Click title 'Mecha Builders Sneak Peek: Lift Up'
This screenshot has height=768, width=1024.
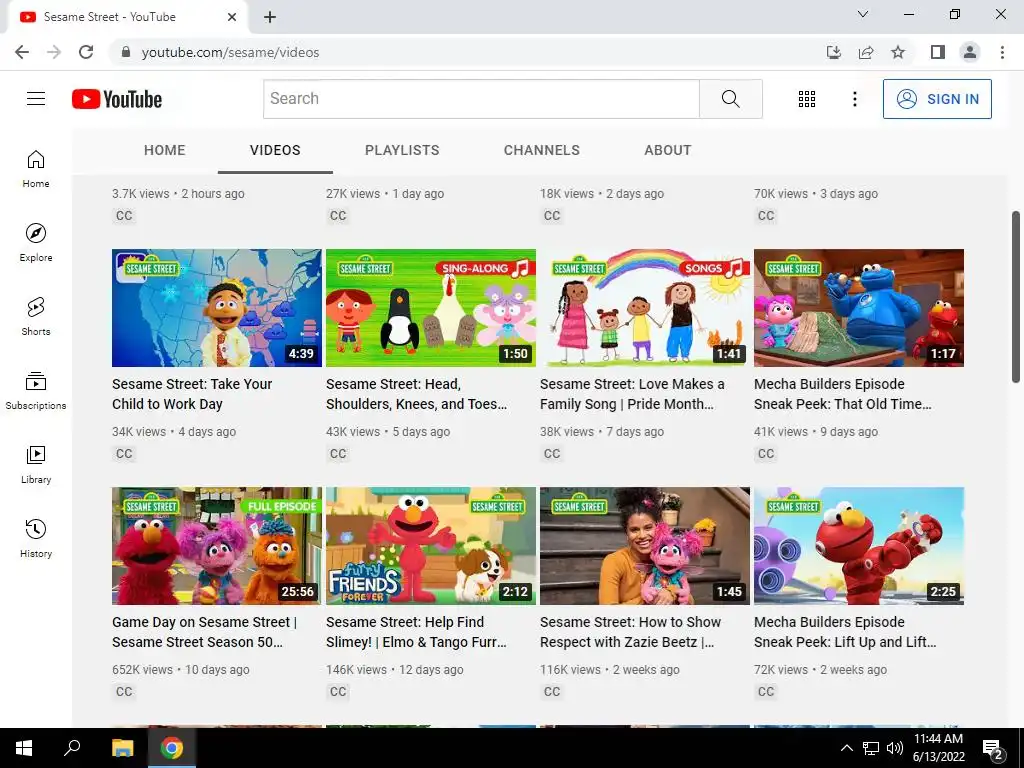(845, 632)
